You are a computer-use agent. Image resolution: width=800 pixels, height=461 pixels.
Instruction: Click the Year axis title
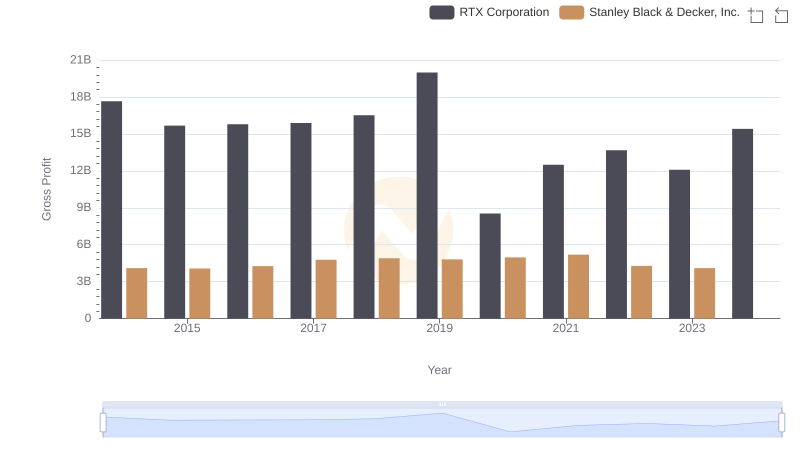point(439,370)
